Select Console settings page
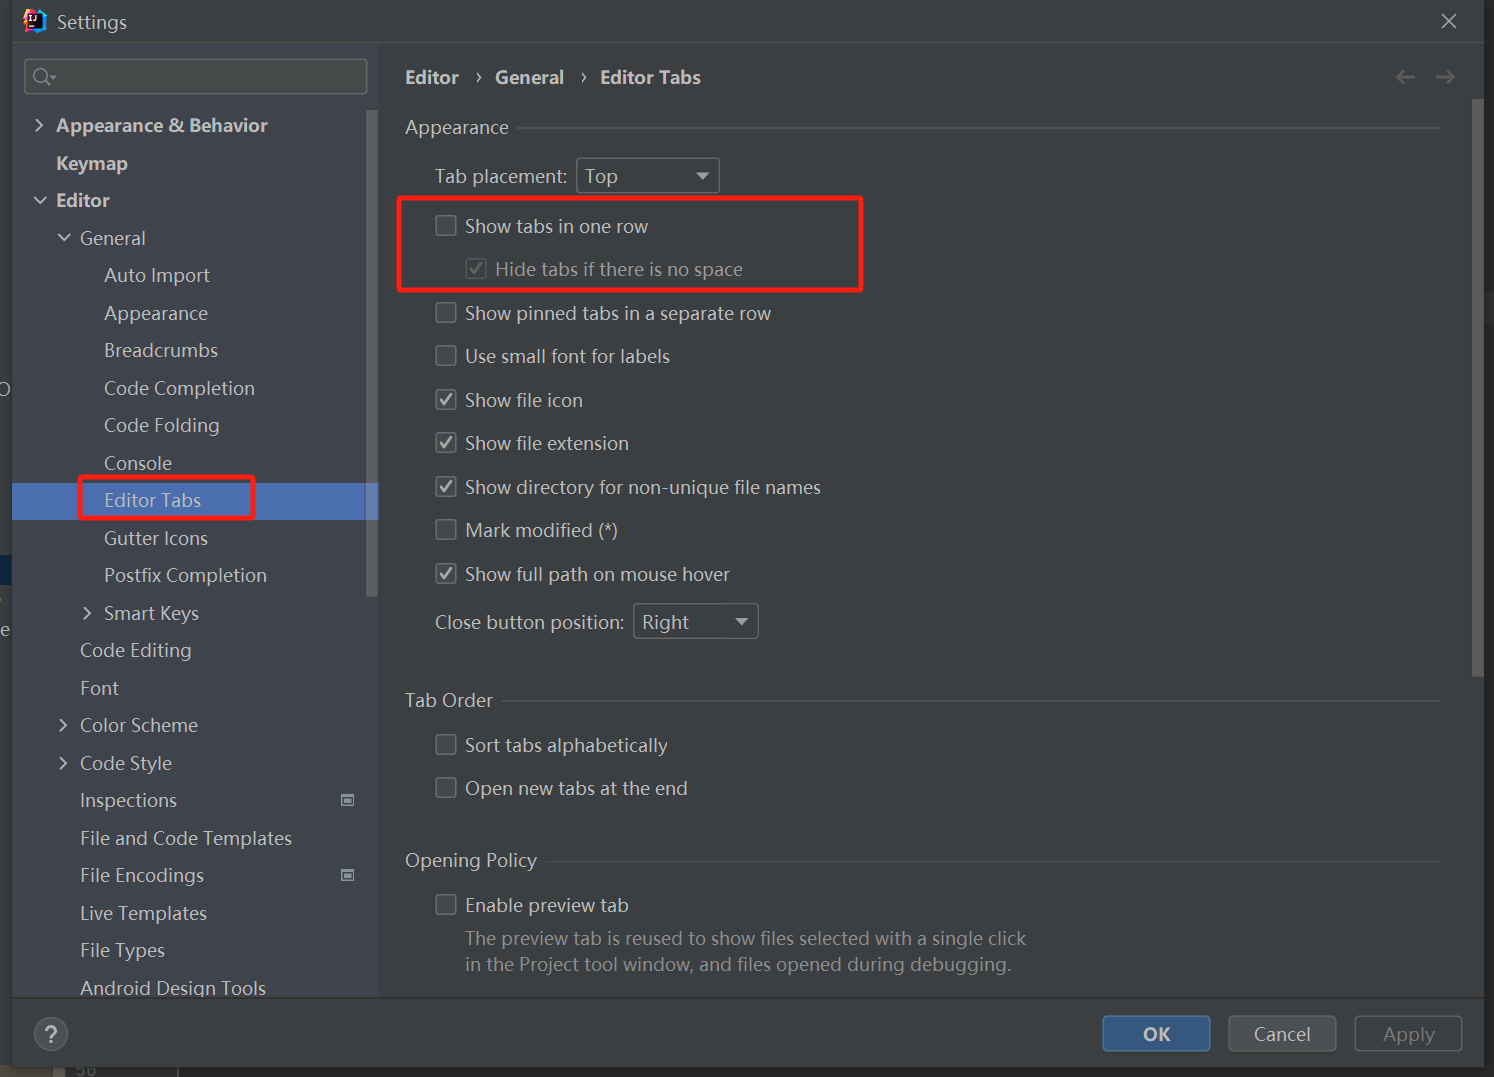The image size is (1494, 1077). pyautogui.click(x=138, y=463)
